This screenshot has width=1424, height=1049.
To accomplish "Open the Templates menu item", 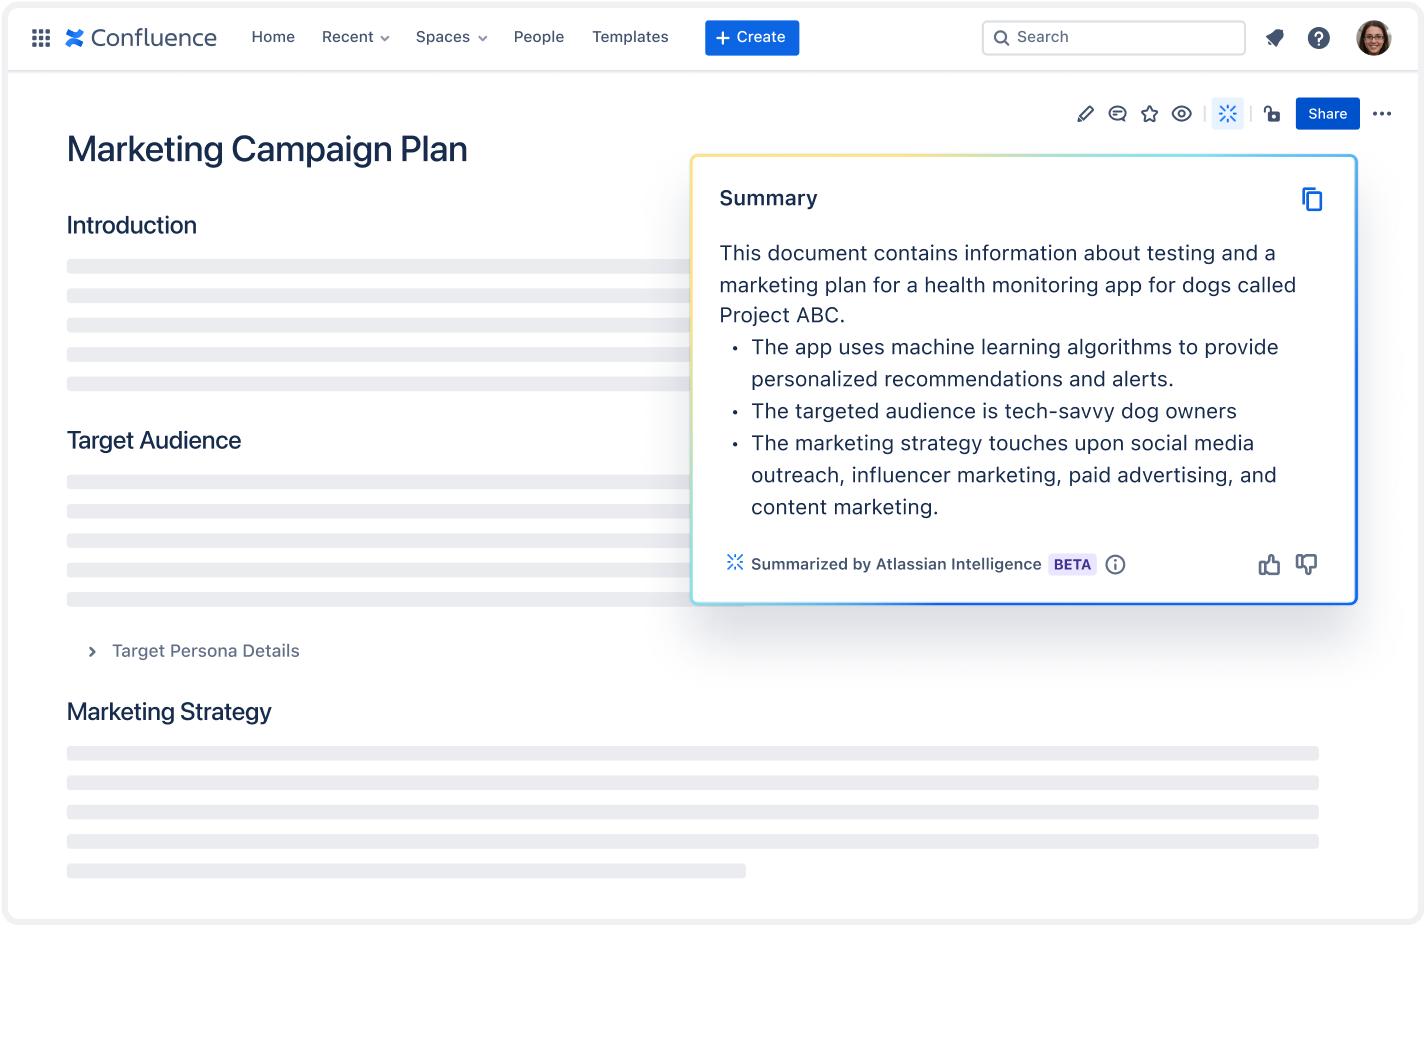I will pos(630,37).
